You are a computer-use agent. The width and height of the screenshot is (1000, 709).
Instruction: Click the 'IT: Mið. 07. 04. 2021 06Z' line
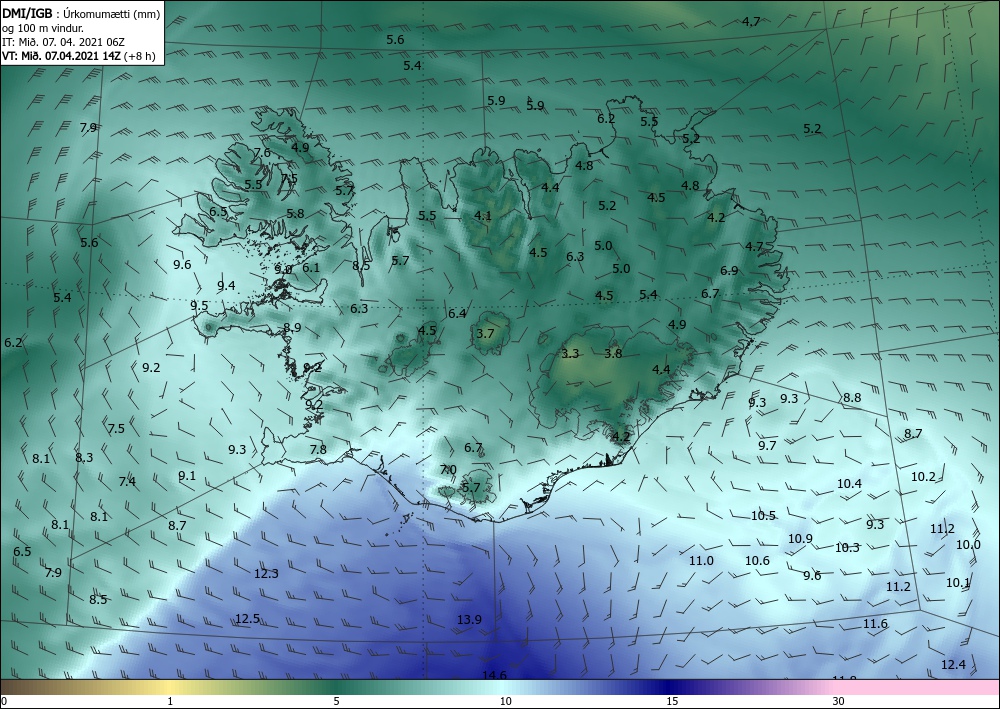point(63,42)
